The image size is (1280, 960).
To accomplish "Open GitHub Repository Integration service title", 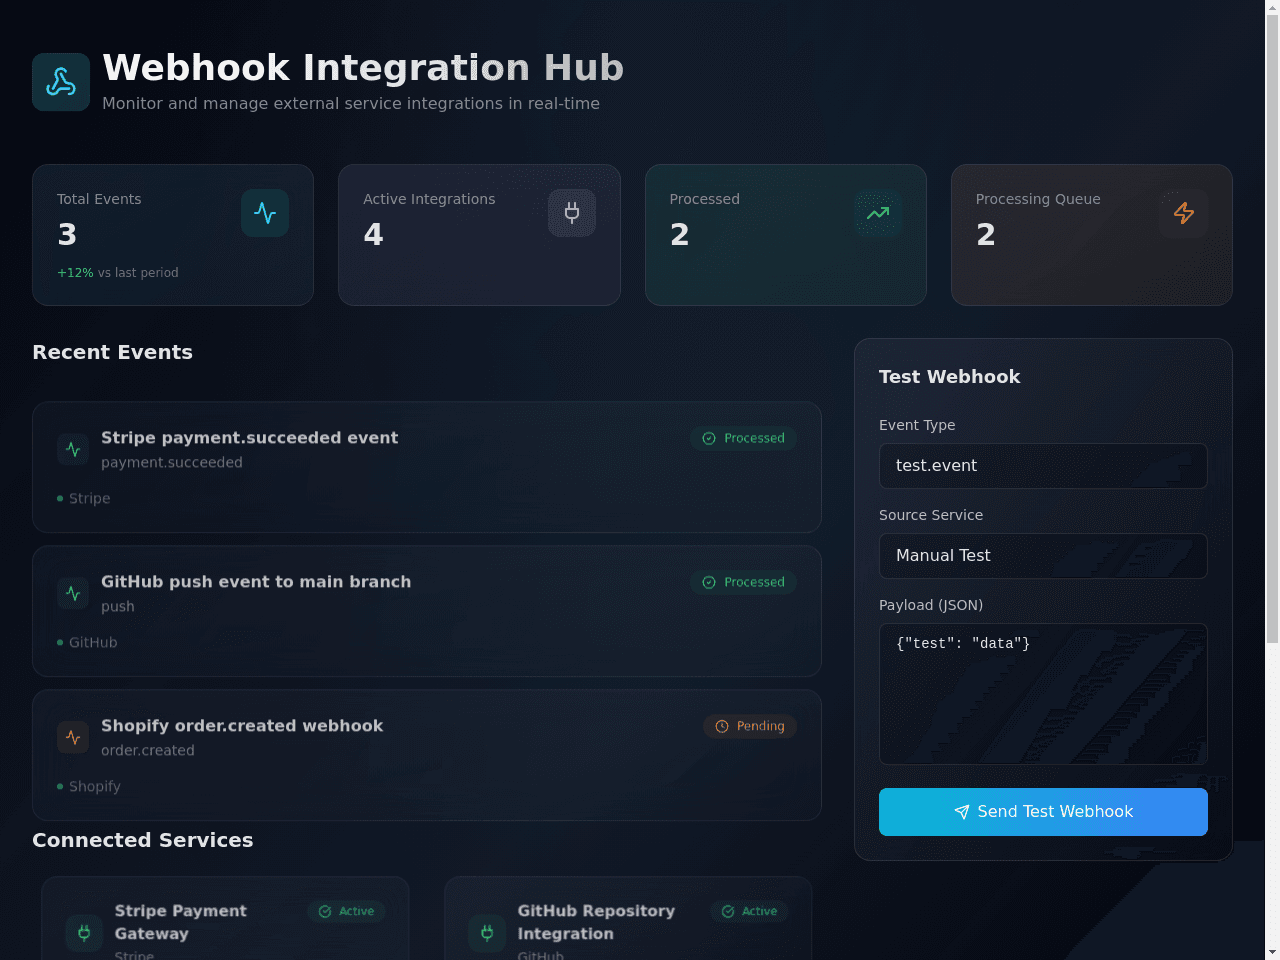I will click(x=596, y=922).
